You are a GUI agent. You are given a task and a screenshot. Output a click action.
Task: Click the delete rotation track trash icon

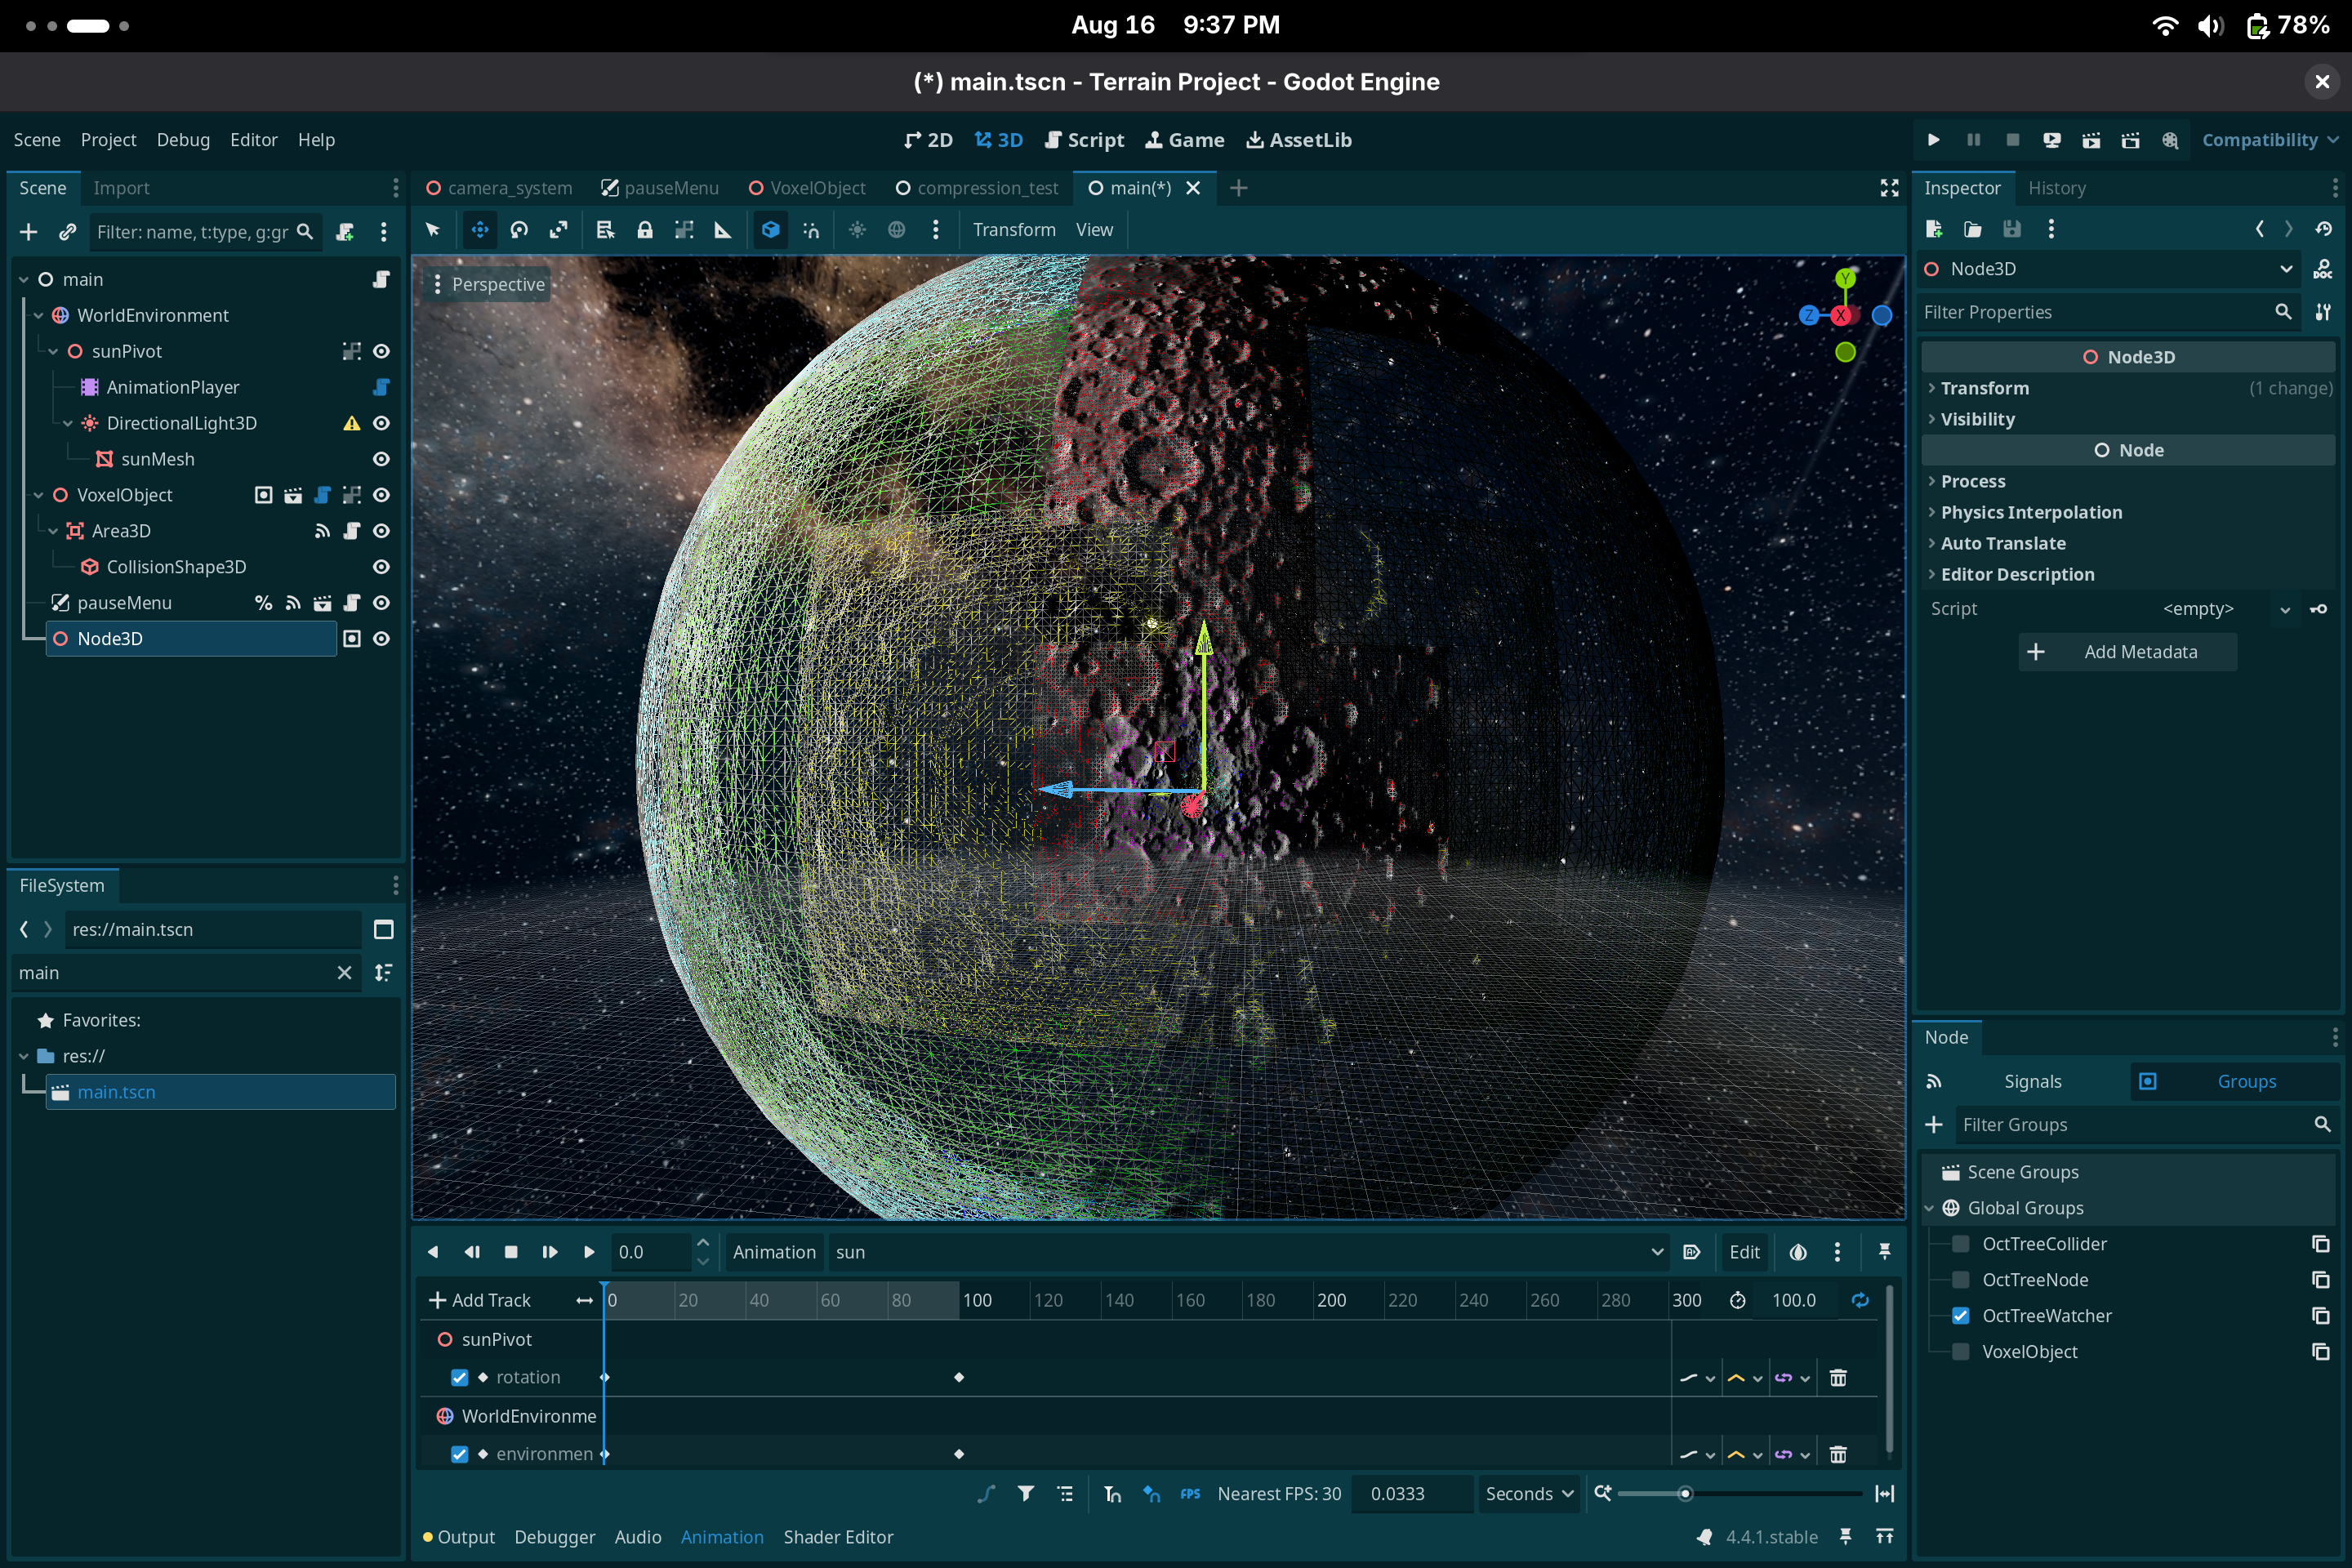click(x=1837, y=1378)
